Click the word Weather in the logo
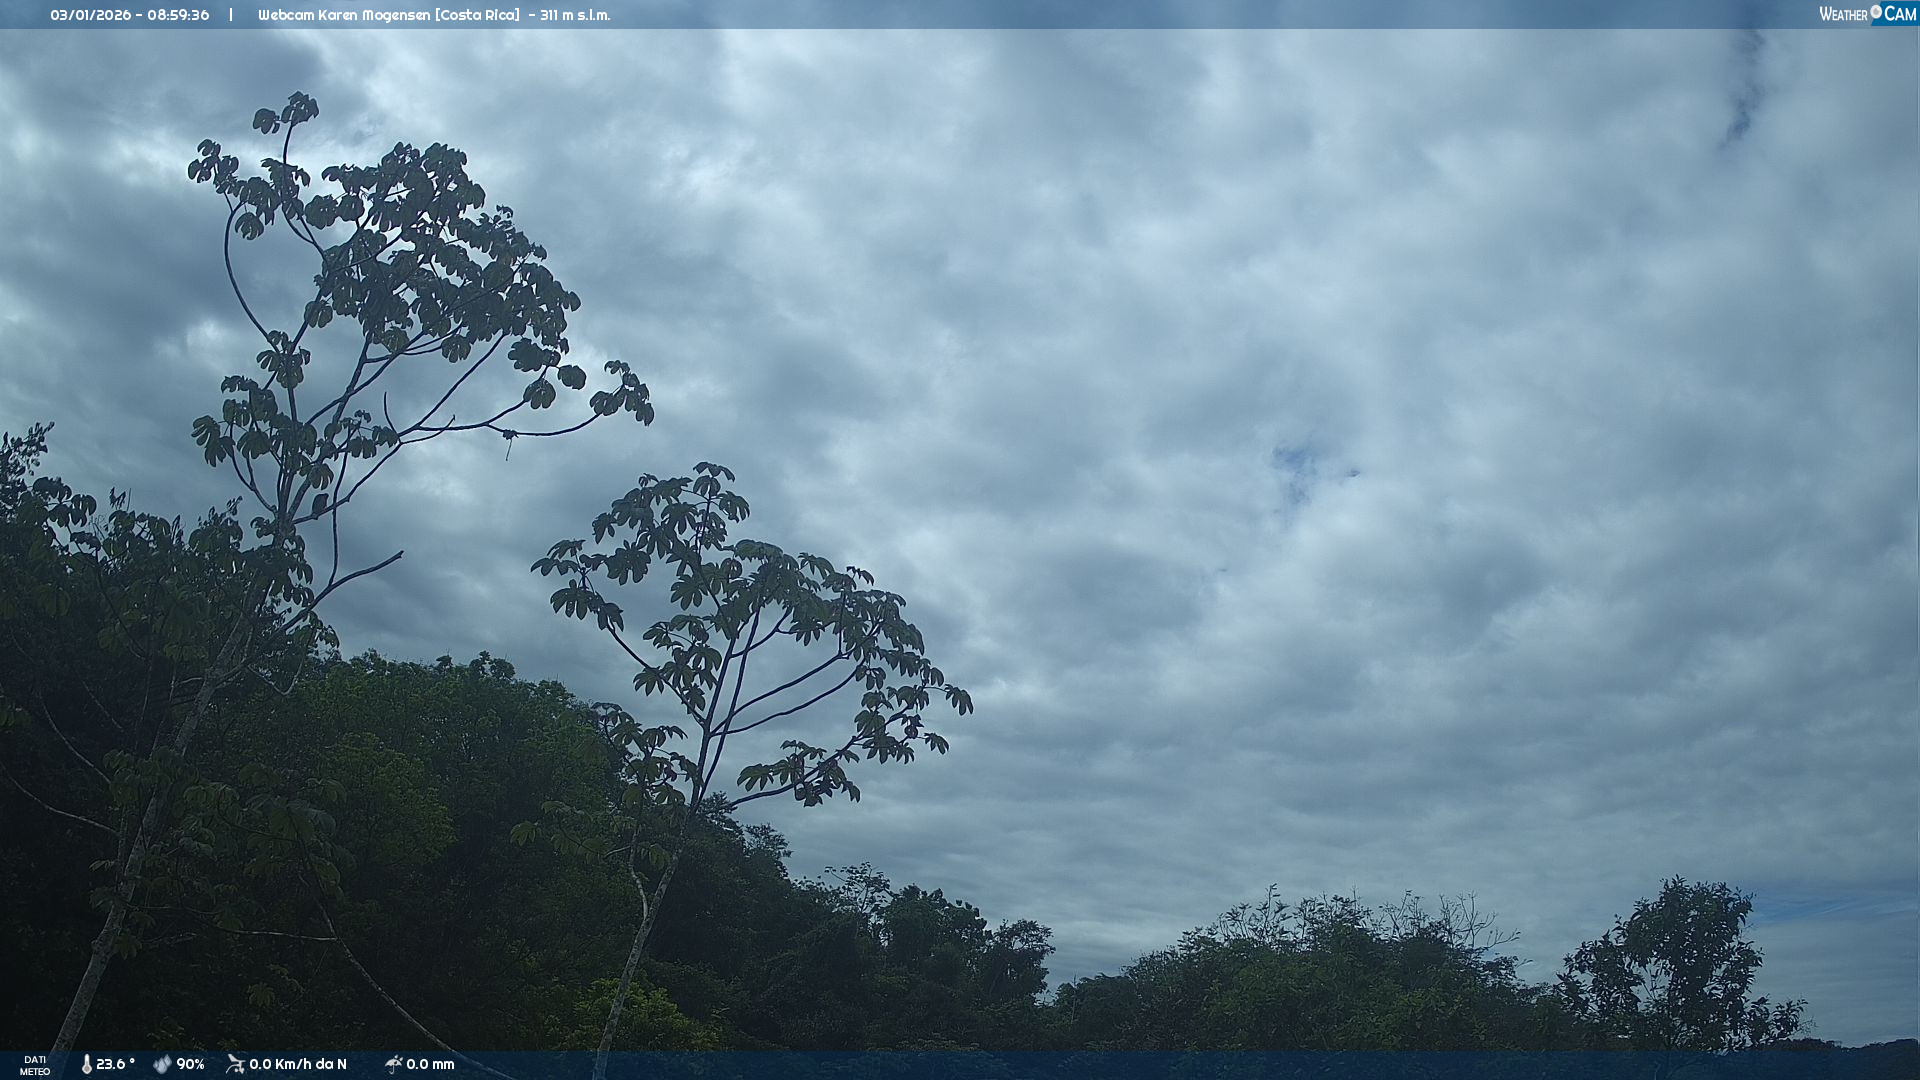This screenshot has width=1920, height=1080. coord(1843,14)
